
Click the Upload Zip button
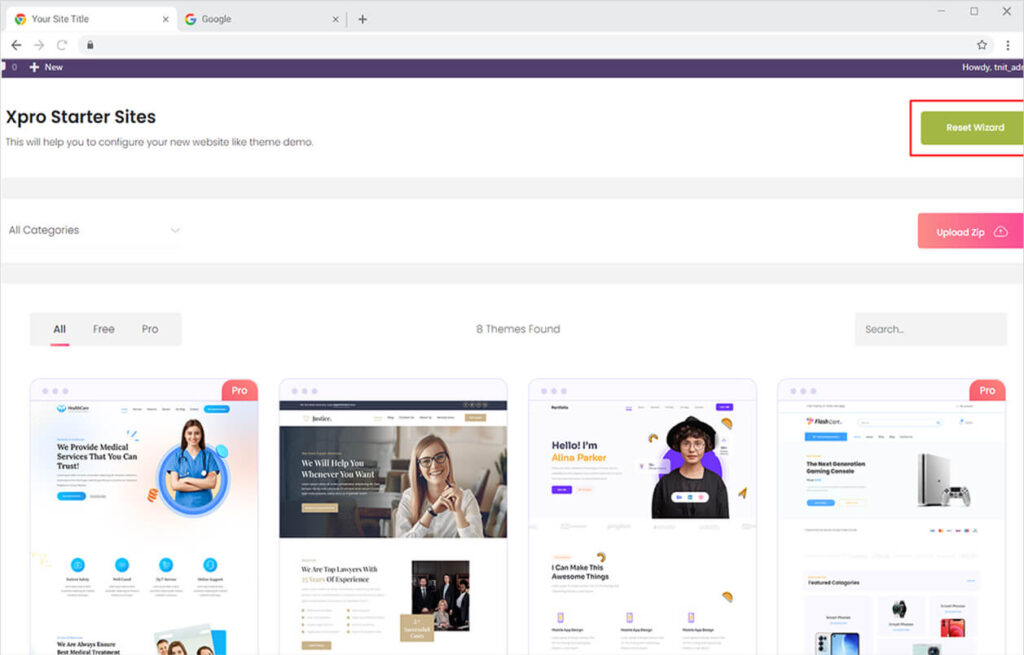971,232
